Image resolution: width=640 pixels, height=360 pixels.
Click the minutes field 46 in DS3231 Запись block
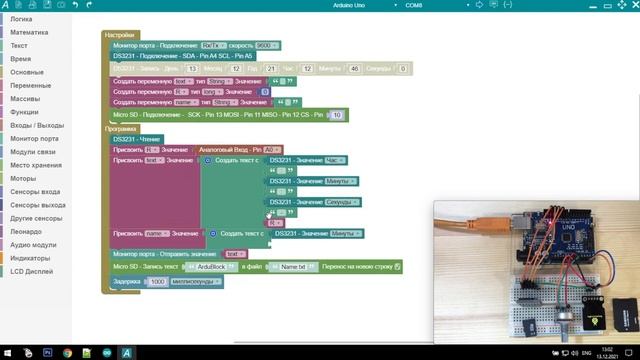click(x=354, y=69)
